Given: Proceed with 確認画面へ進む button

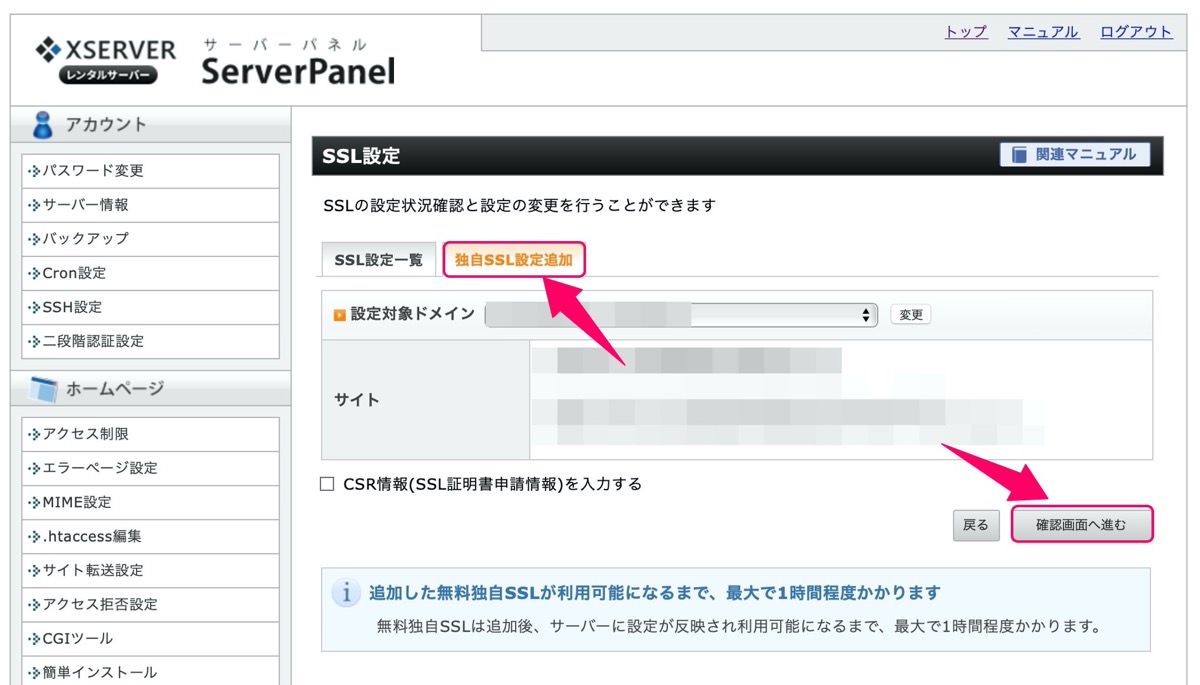Looking at the screenshot, I should (x=1082, y=525).
